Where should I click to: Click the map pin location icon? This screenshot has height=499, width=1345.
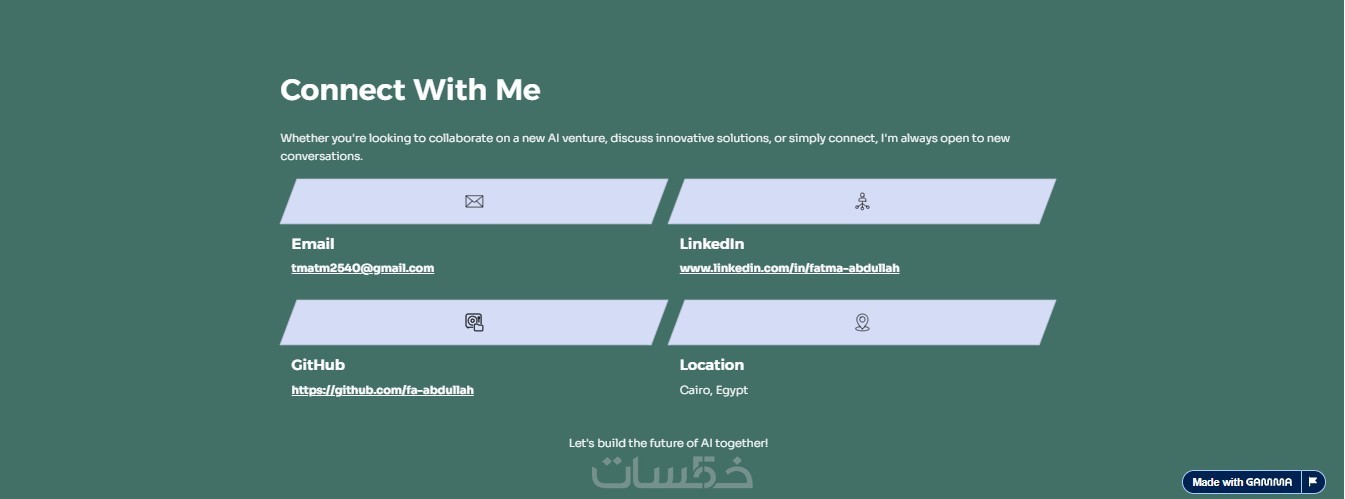click(x=862, y=322)
